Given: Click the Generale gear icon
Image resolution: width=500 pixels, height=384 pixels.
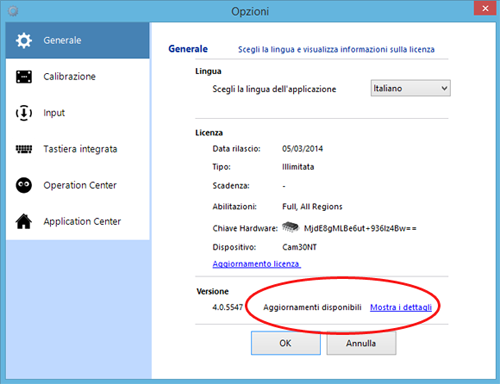Looking at the screenshot, I should pos(24,41).
